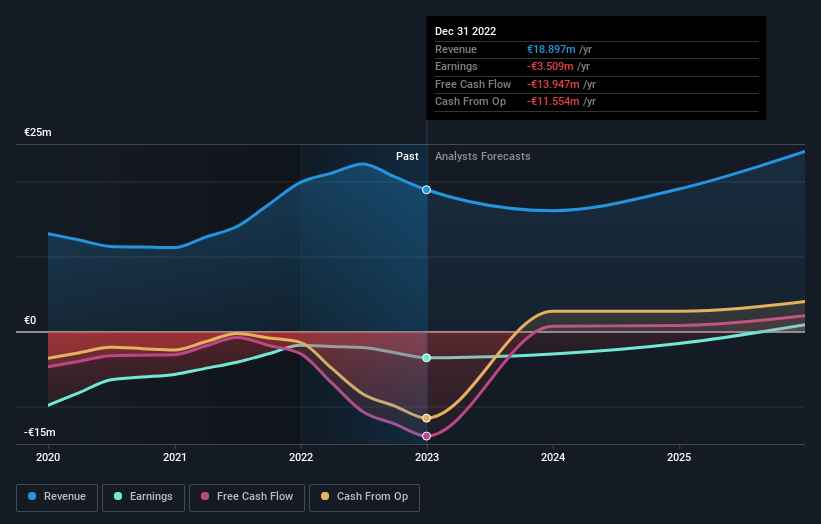Viewport: 821px width, 524px height.
Task: Click the Cash From Op label in tooltip
Action: (470, 102)
